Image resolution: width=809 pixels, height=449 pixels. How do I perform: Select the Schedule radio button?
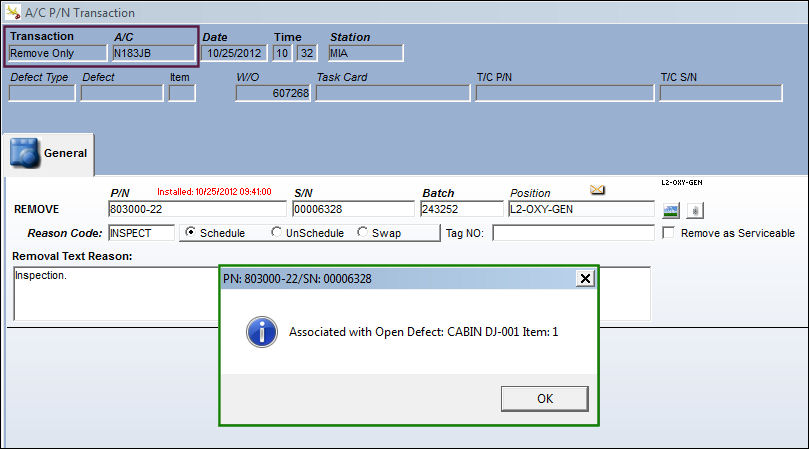point(190,233)
